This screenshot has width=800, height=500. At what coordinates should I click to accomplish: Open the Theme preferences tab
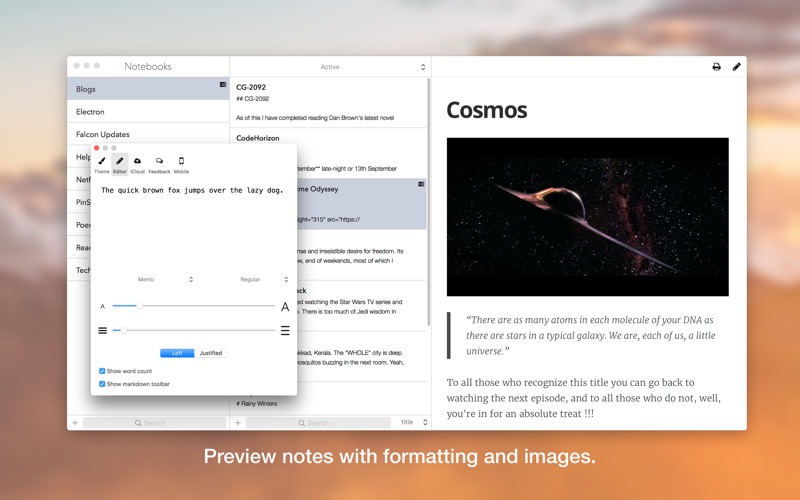[x=102, y=164]
